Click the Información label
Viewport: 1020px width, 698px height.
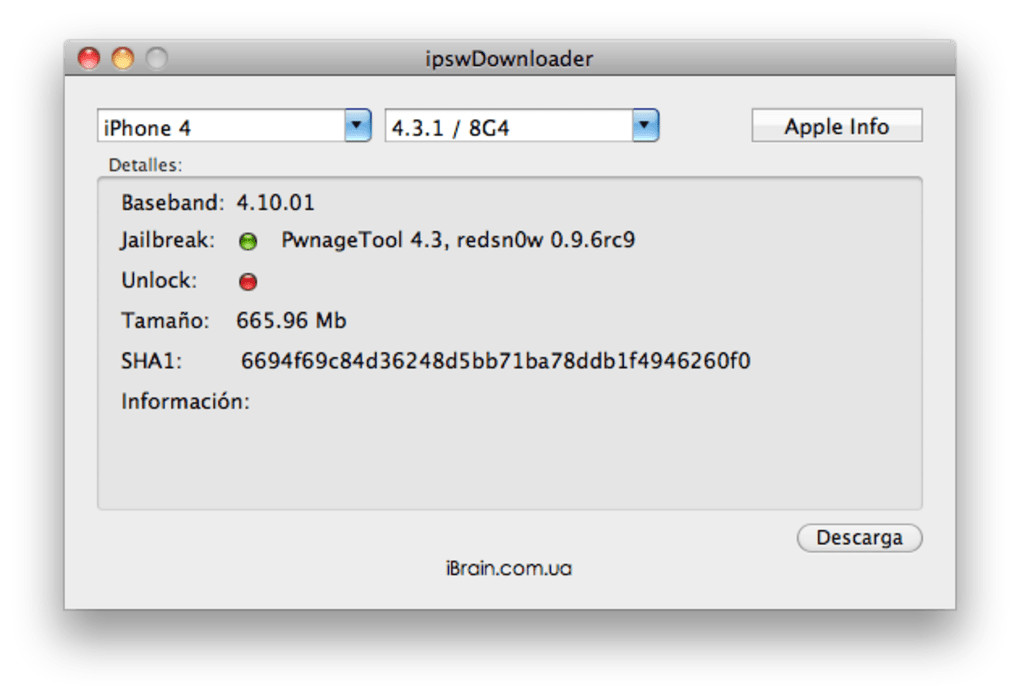pos(185,402)
